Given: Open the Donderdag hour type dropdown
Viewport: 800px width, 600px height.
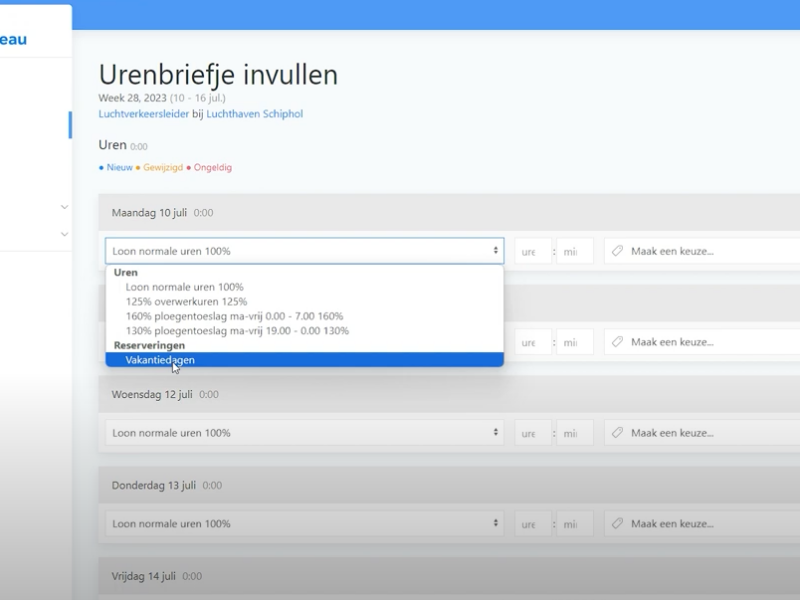Looking at the screenshot, I should coord(304,524).
